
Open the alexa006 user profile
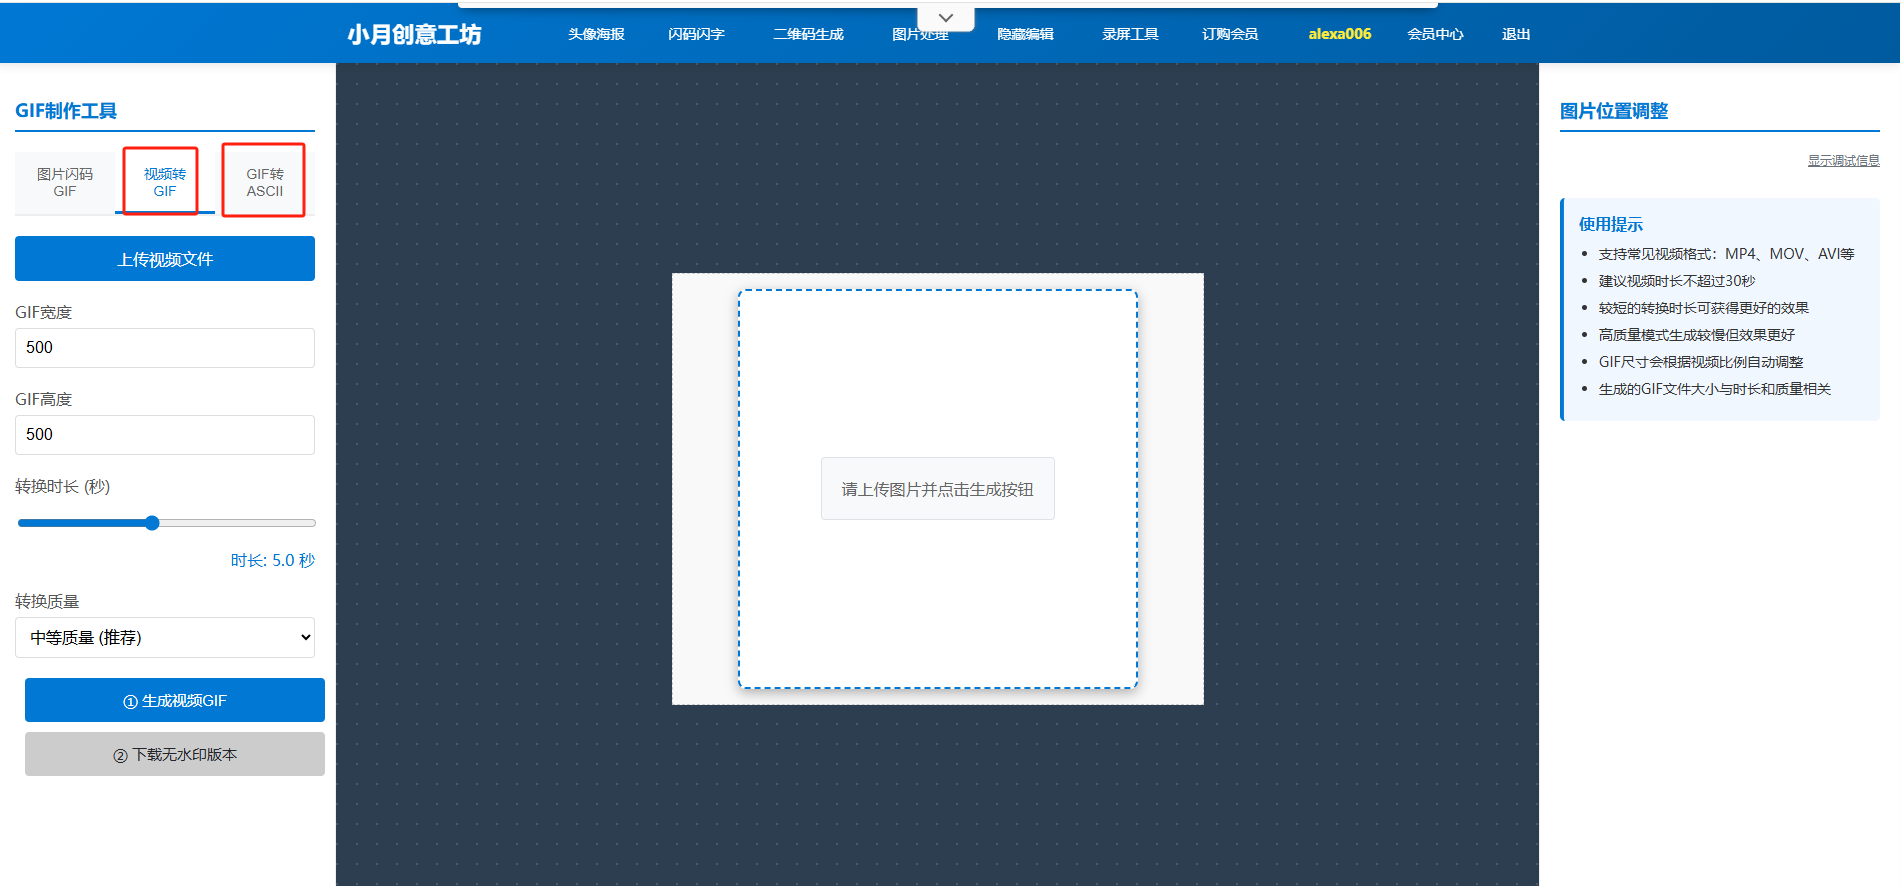(1339, 34)
